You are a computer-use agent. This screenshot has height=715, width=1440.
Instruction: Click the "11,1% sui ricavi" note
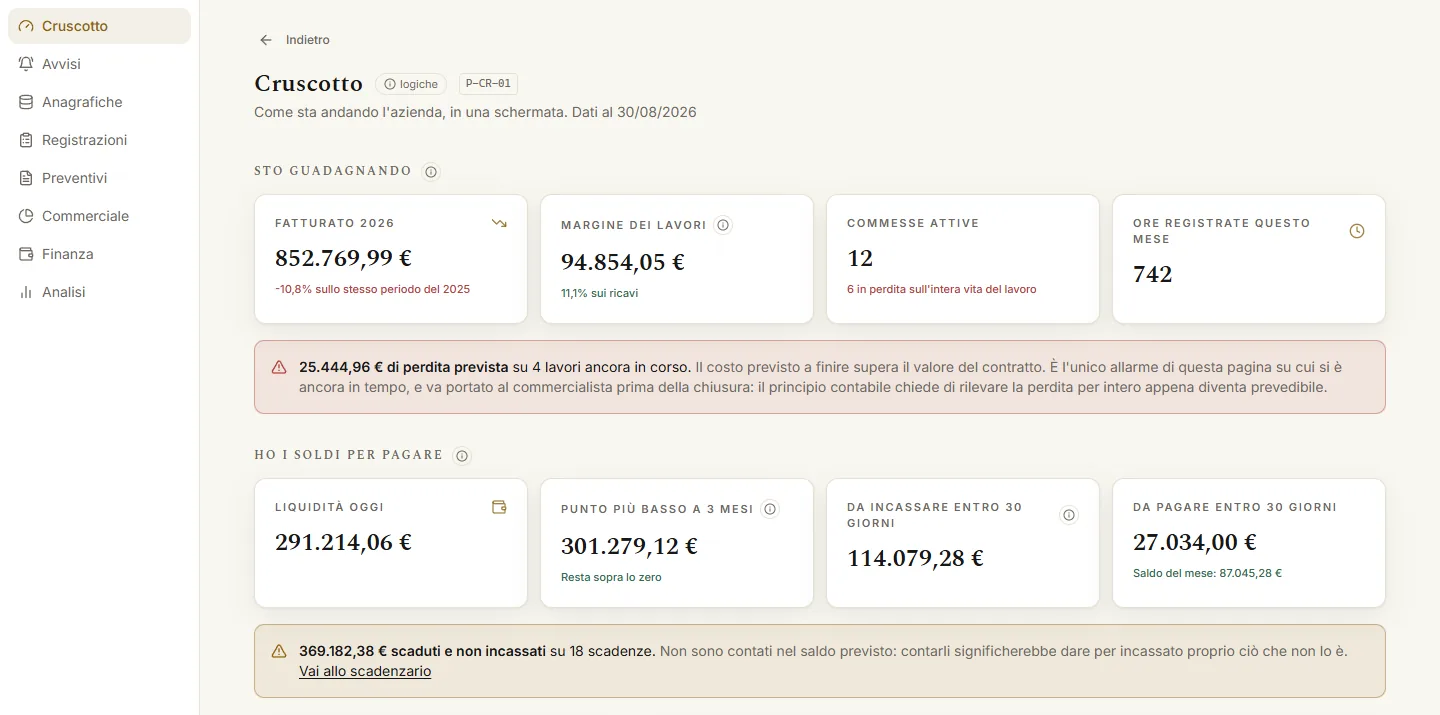tap(599, 293)
